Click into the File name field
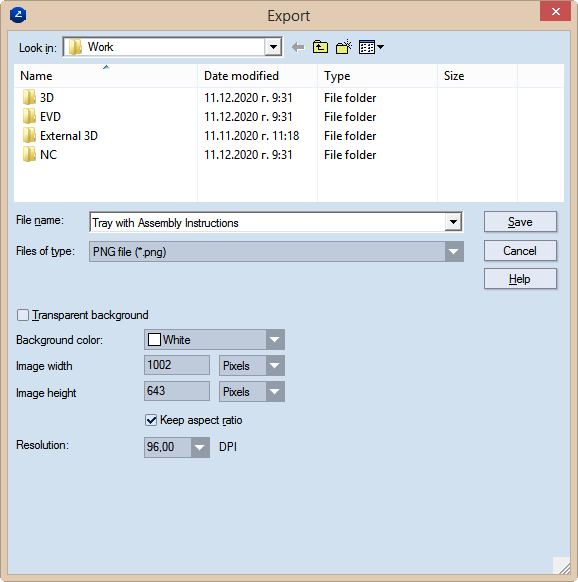This screenshot has height=582, width=578. coord(268,223)
